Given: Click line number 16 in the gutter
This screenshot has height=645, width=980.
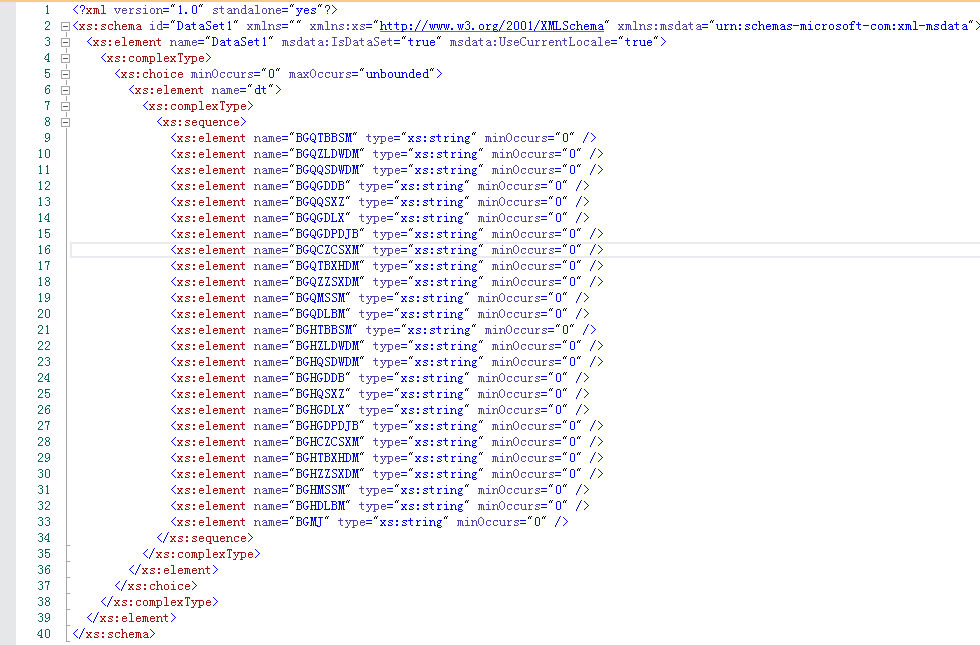Looking at the screenshot, I should tap(44, 250).
